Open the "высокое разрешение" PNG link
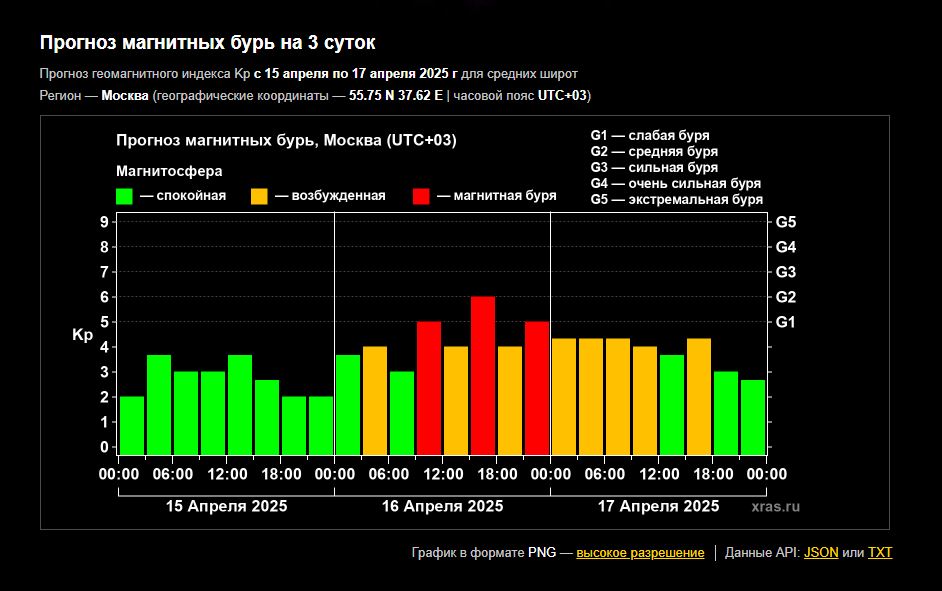 640,553
